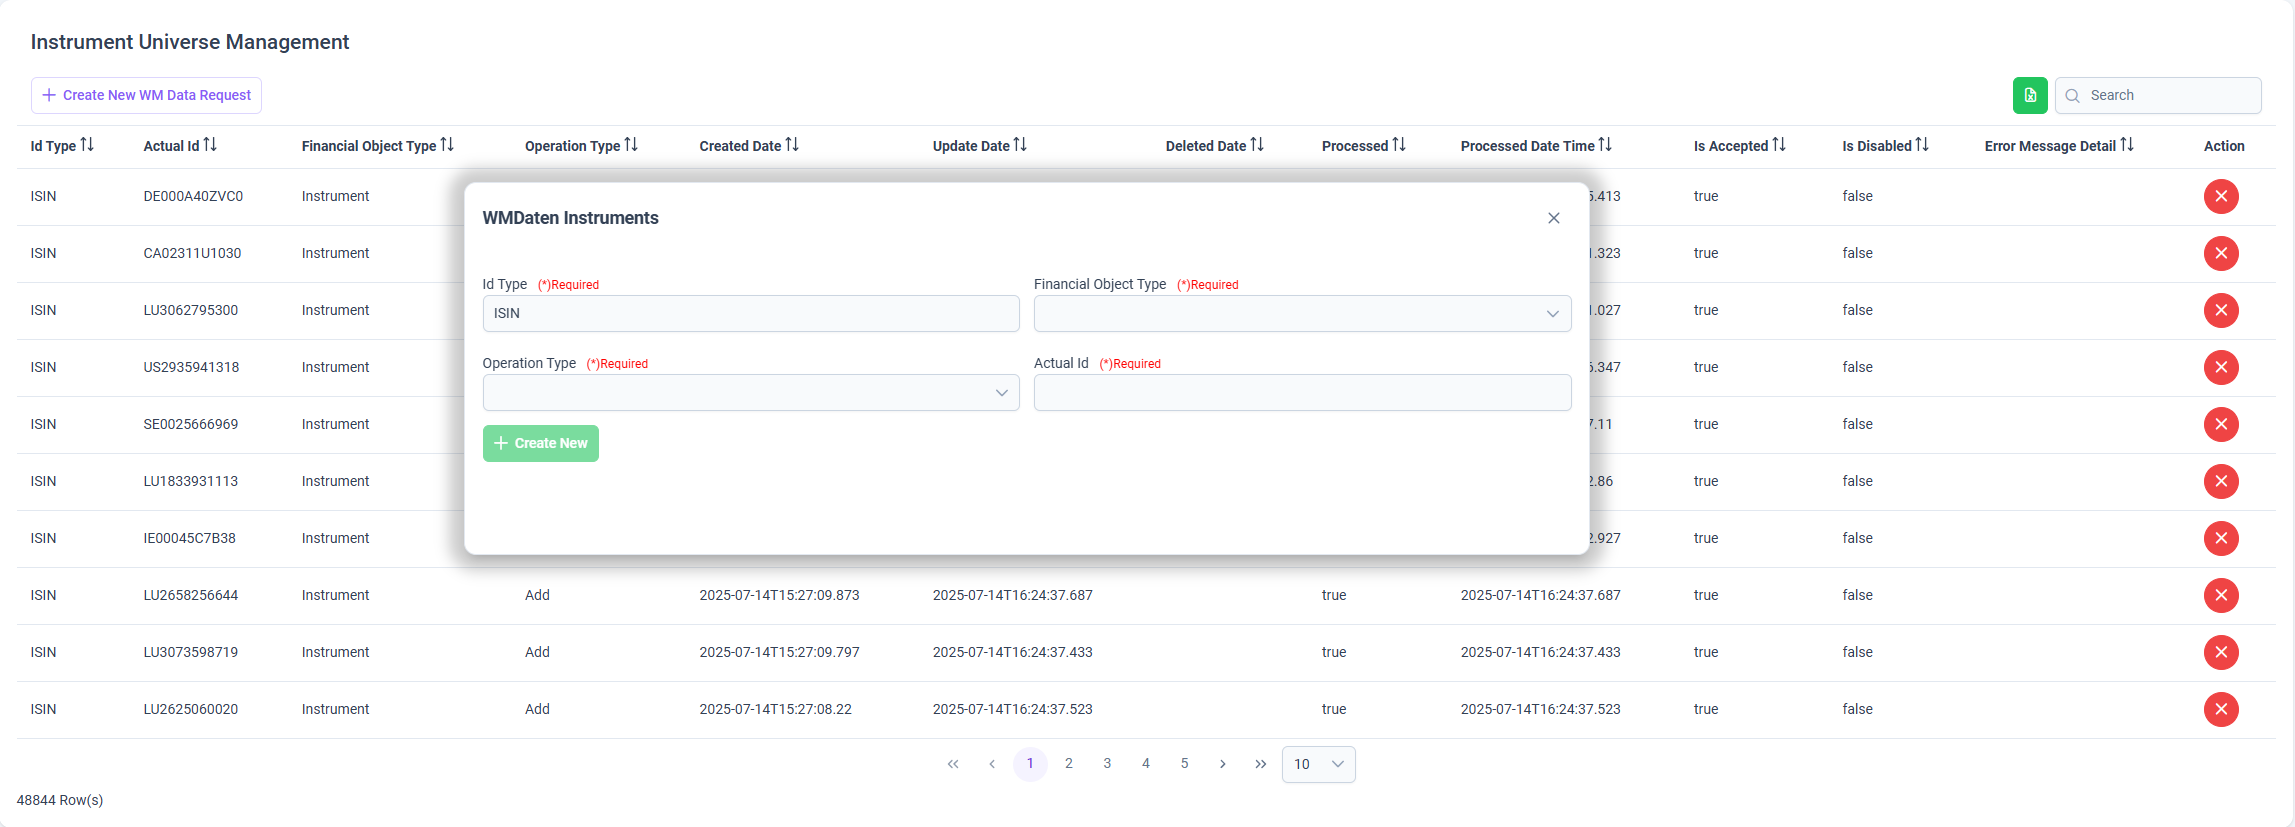Click red delete icon for LU2625060020
This screenshot has height=827, width=2295.
[2221, 709]
